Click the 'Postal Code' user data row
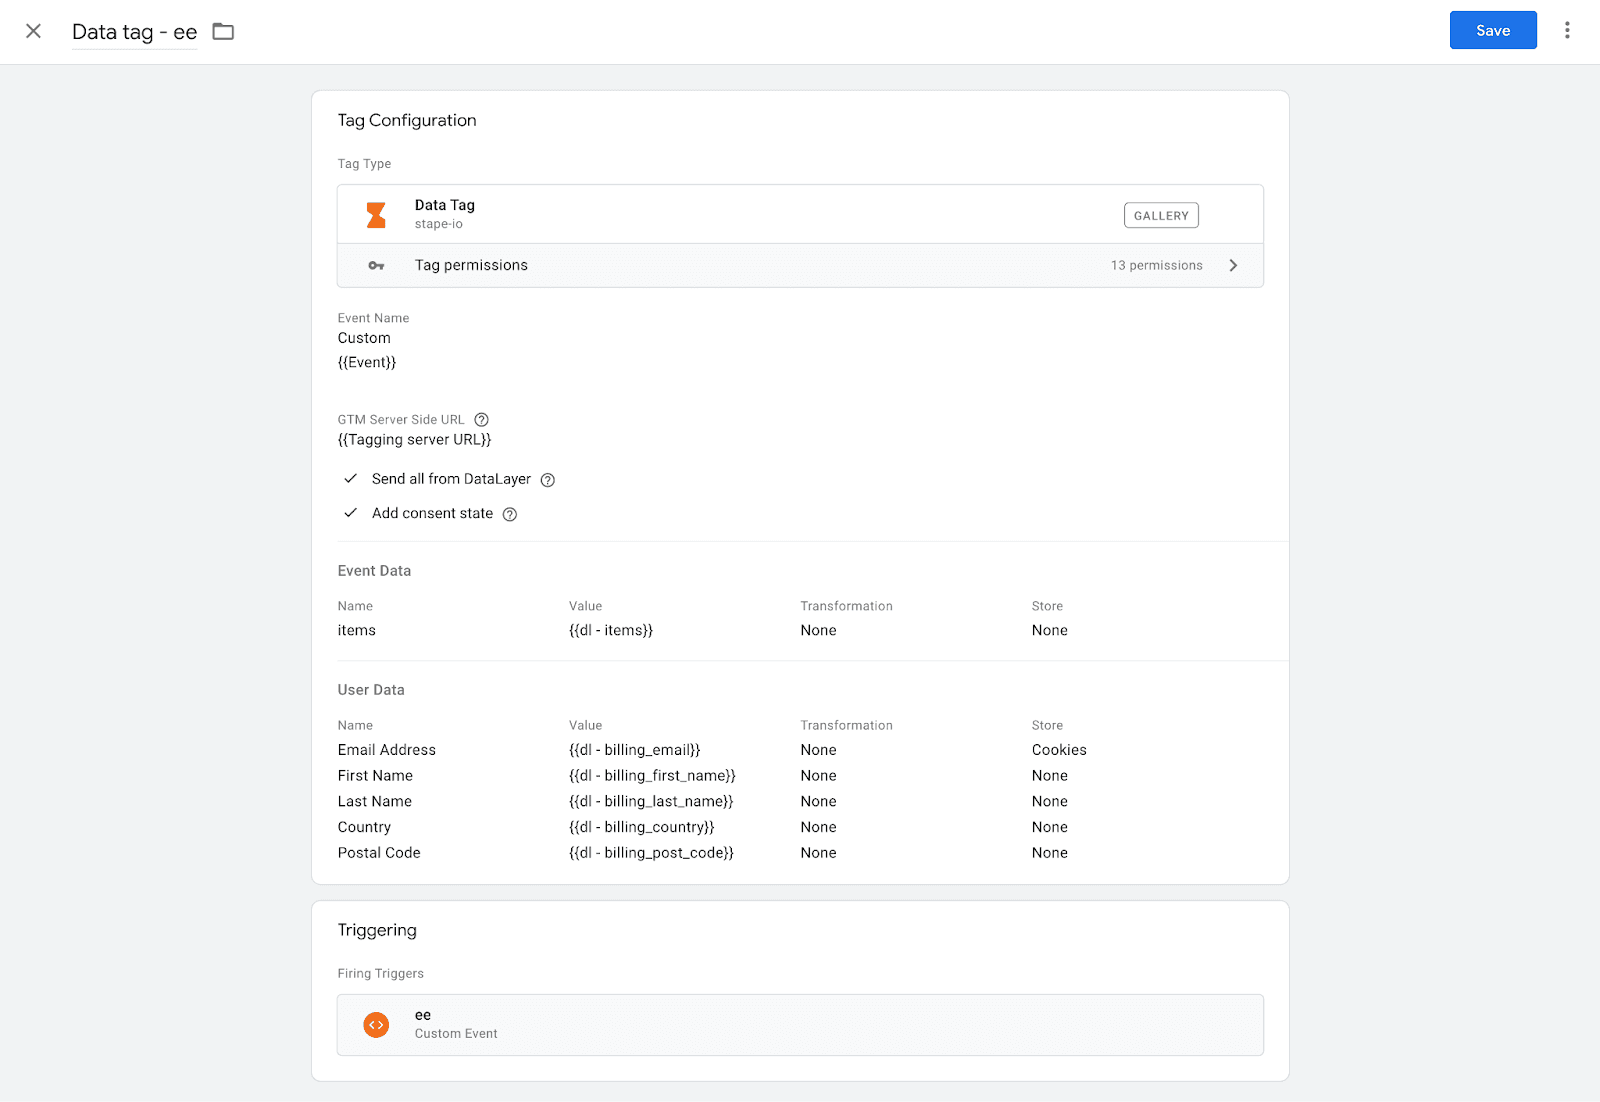 (379, 853)
